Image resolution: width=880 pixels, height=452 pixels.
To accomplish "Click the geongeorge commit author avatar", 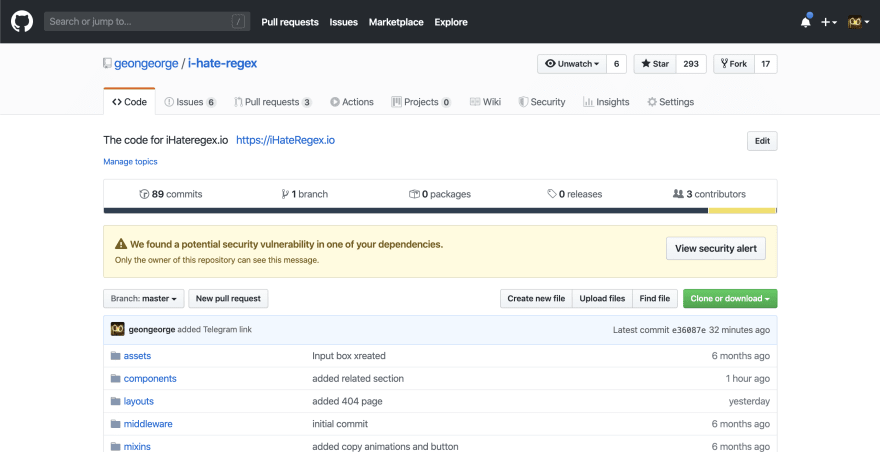I will pos(117,330).
